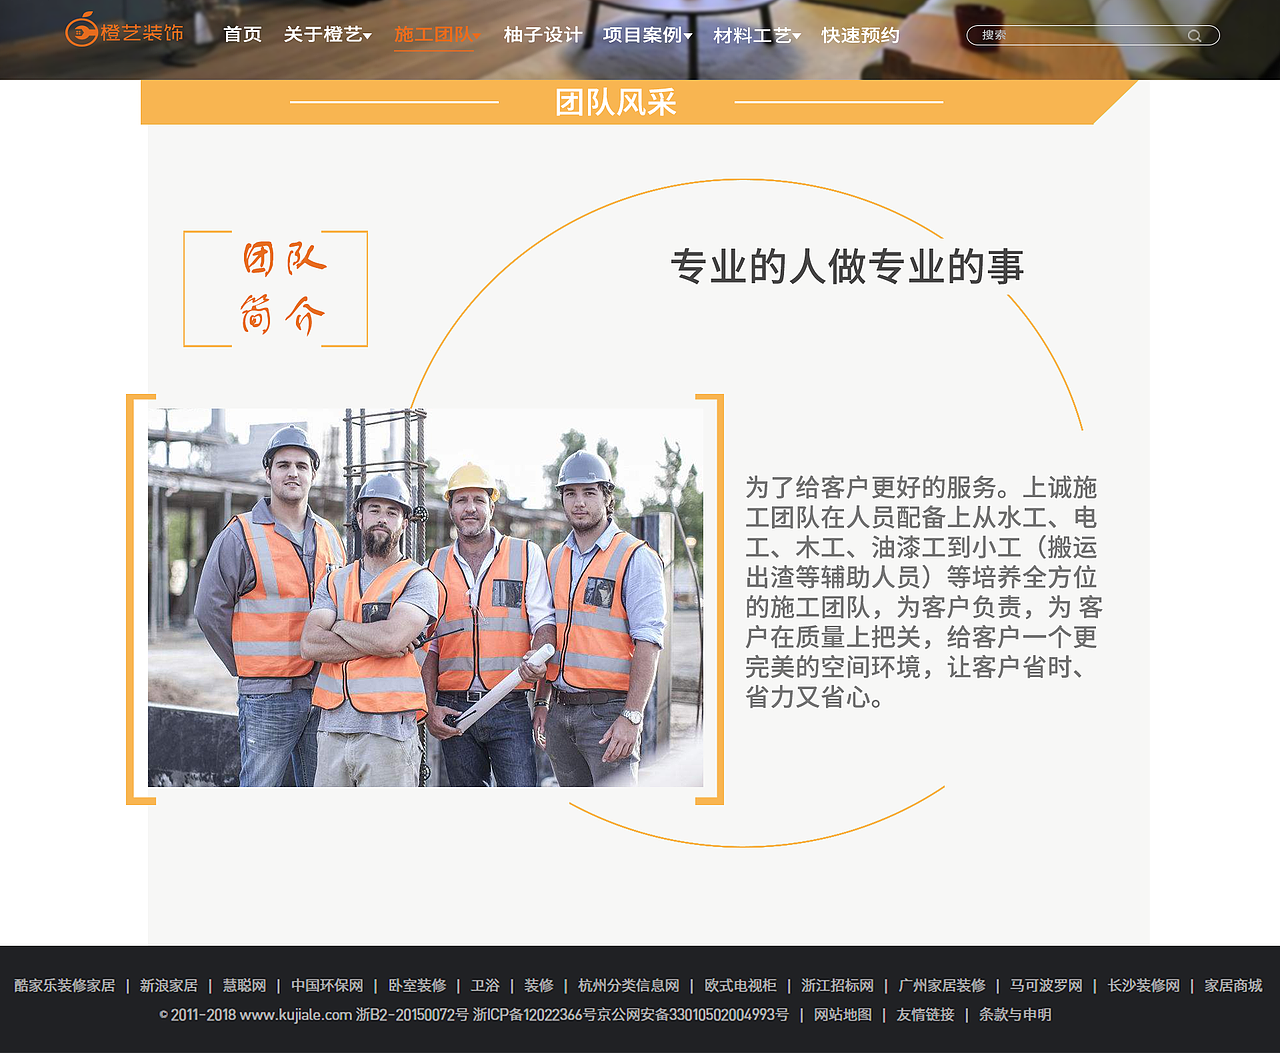Click the search magnifier icon
This screenshot has height=1053, width=1280.
(1196, 35)
